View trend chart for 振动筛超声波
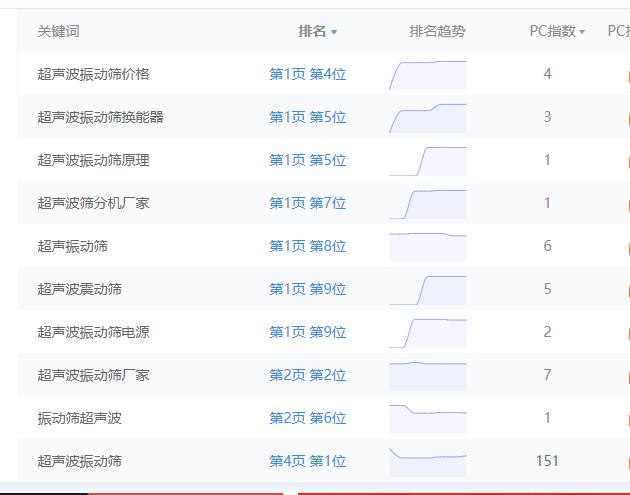 point(428,418)
